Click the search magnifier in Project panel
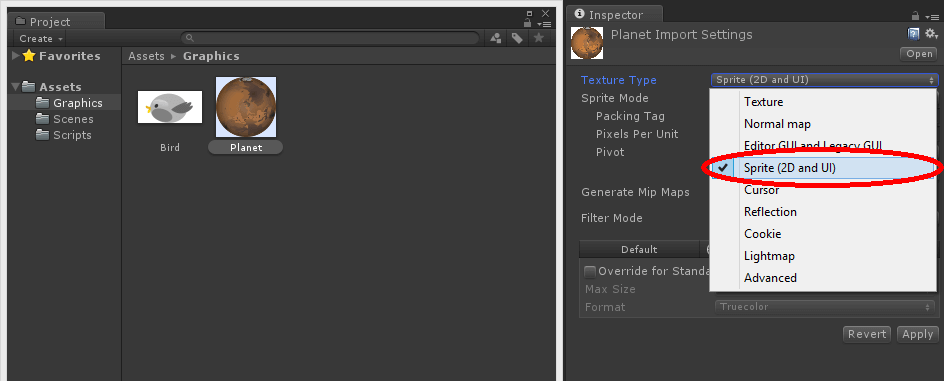This screenshot has width=944, height=381. pos(190,38)
